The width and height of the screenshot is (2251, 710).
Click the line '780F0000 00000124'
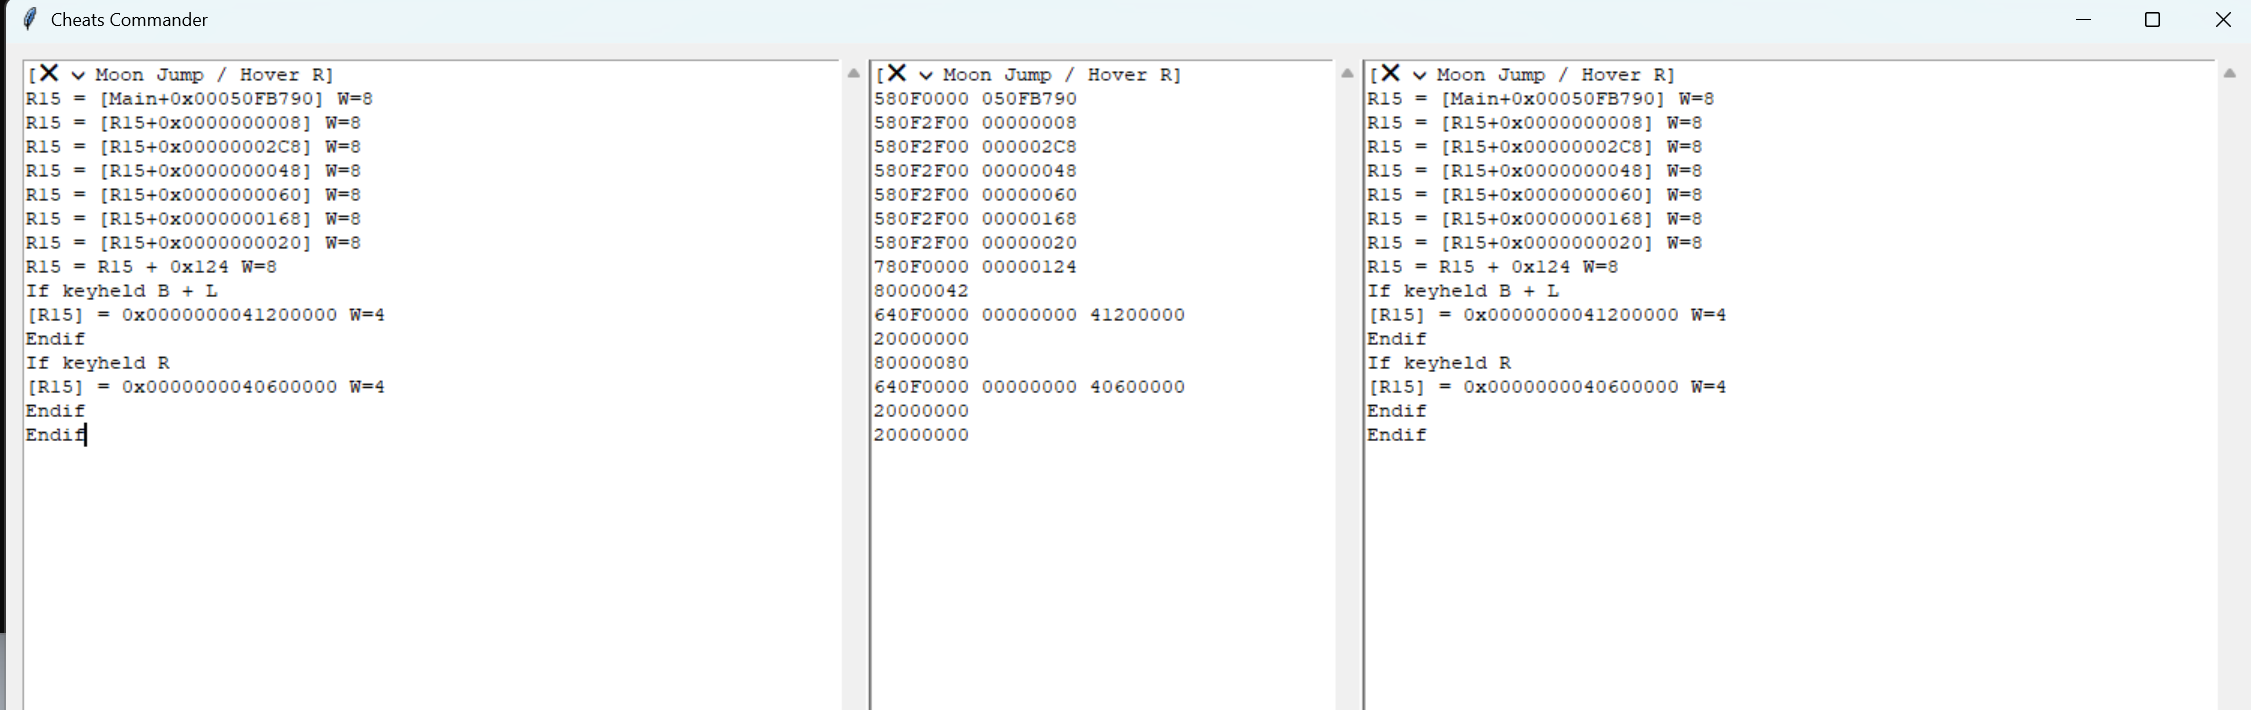pyautogui.click(x=975, y=267)
